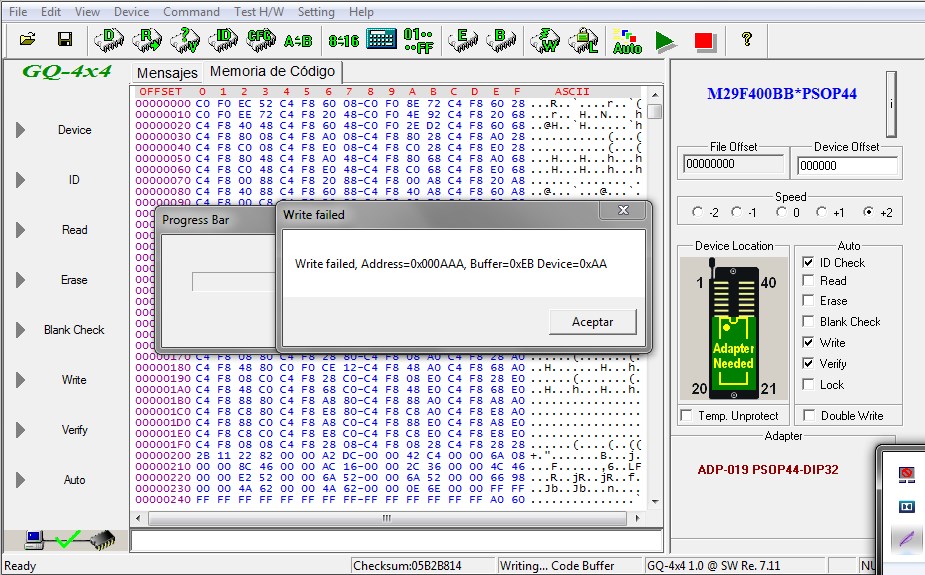Expand the Erase arrow in sidebar
The height and width of the screenshot is (575, 925).
(20, 280)
